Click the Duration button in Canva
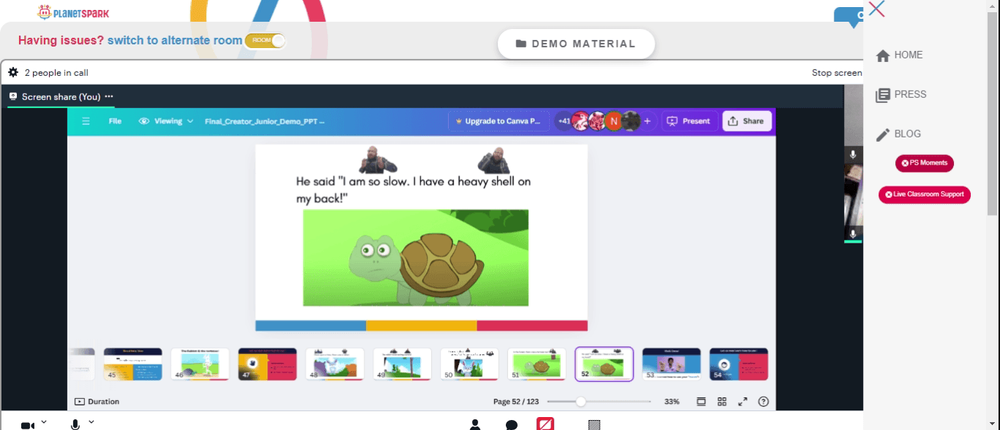Viewport: 1000px width, 430px height. point(97,402)
